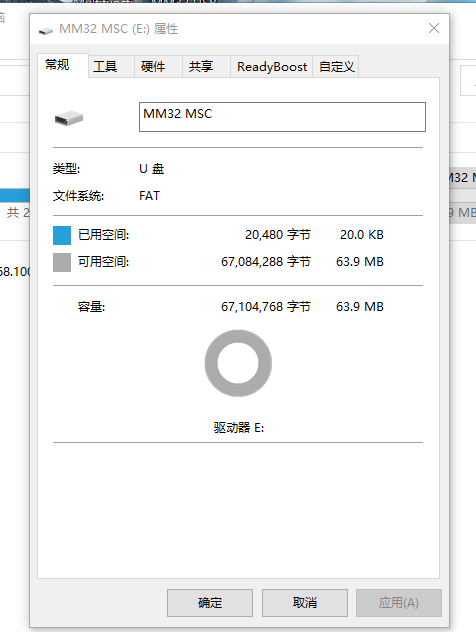Close the MM32 MSC properties dialog
This screenshot has width=476, height=632.
click(x=434, y=28)
